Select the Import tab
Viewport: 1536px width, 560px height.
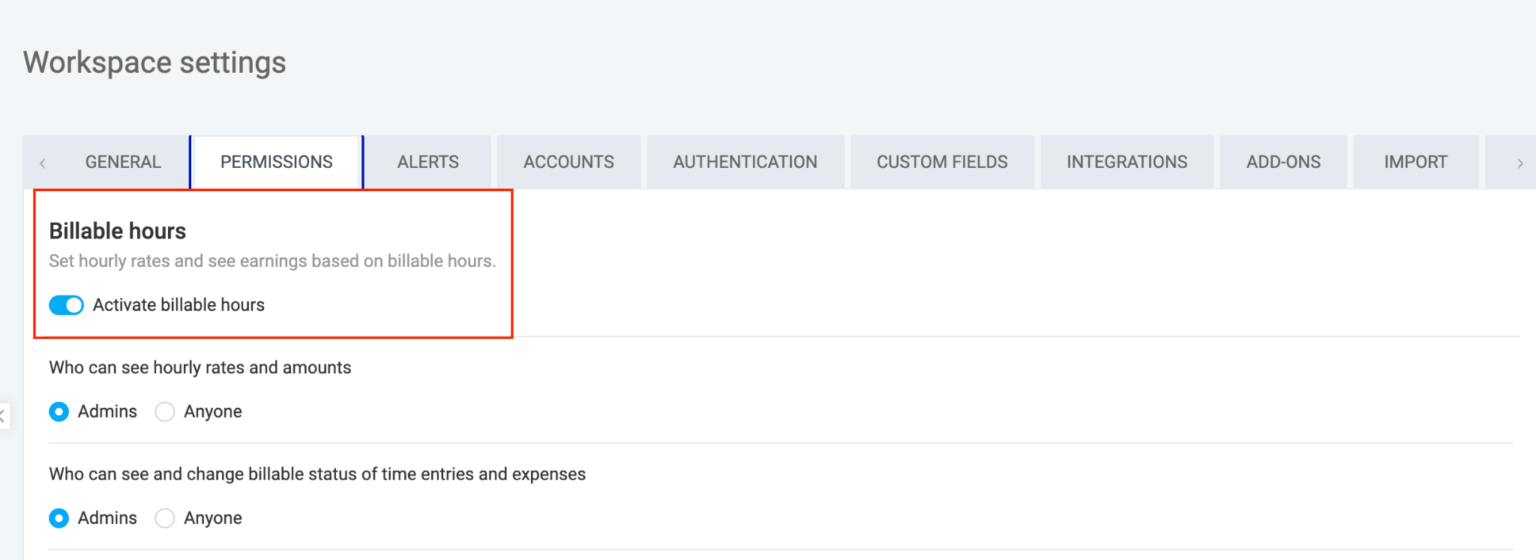[1415, 162]
